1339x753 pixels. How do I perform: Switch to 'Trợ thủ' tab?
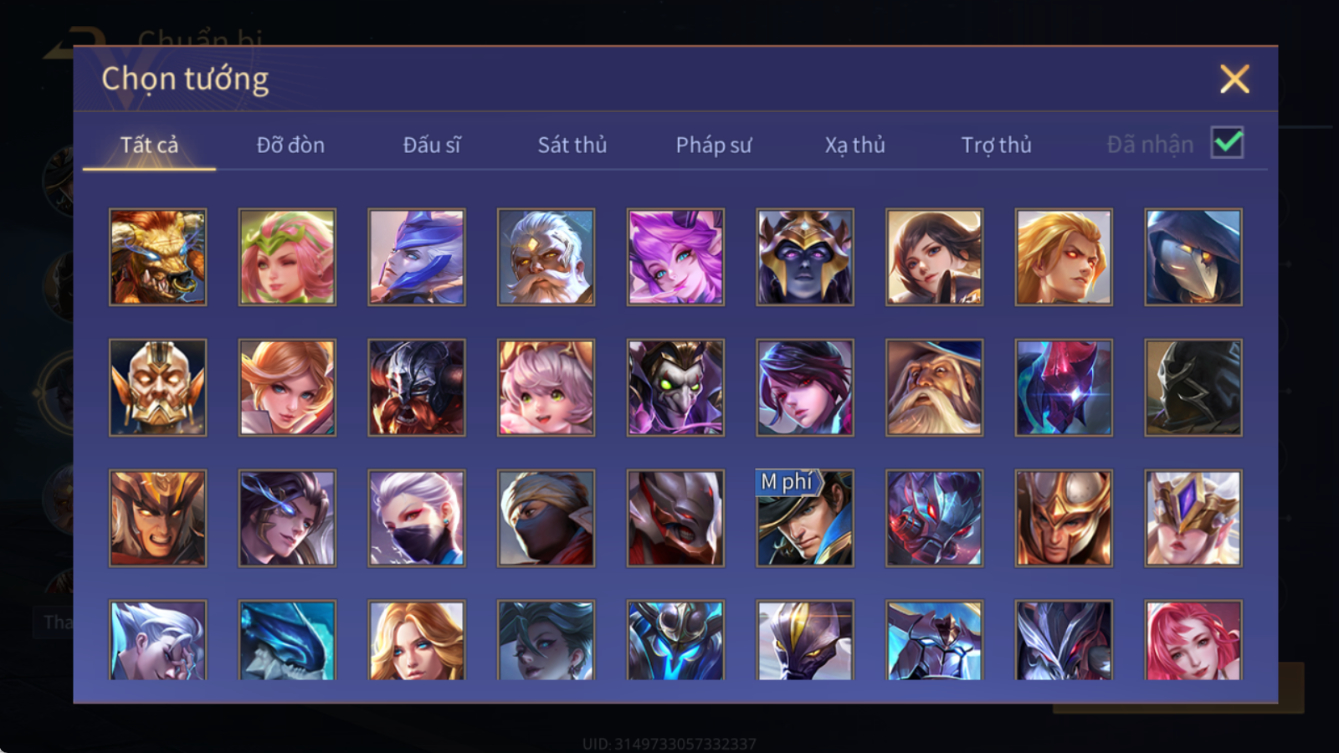click(x=996, y=145)
